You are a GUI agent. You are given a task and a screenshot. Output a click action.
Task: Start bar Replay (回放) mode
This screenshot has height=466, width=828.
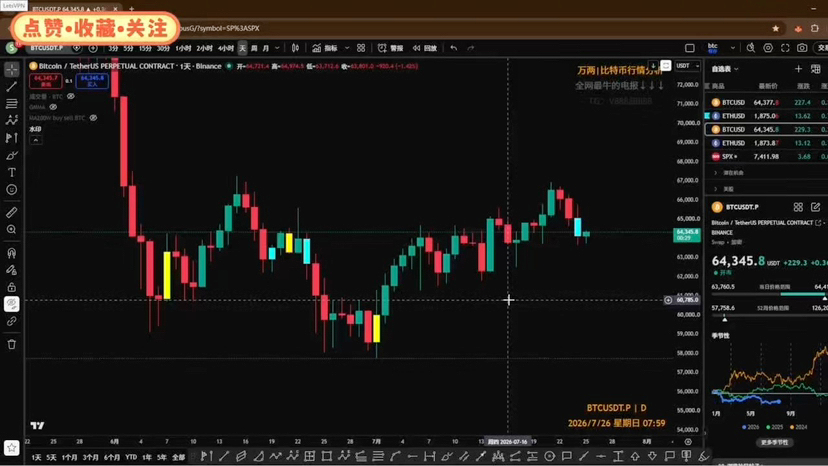[x=425, y=48]
